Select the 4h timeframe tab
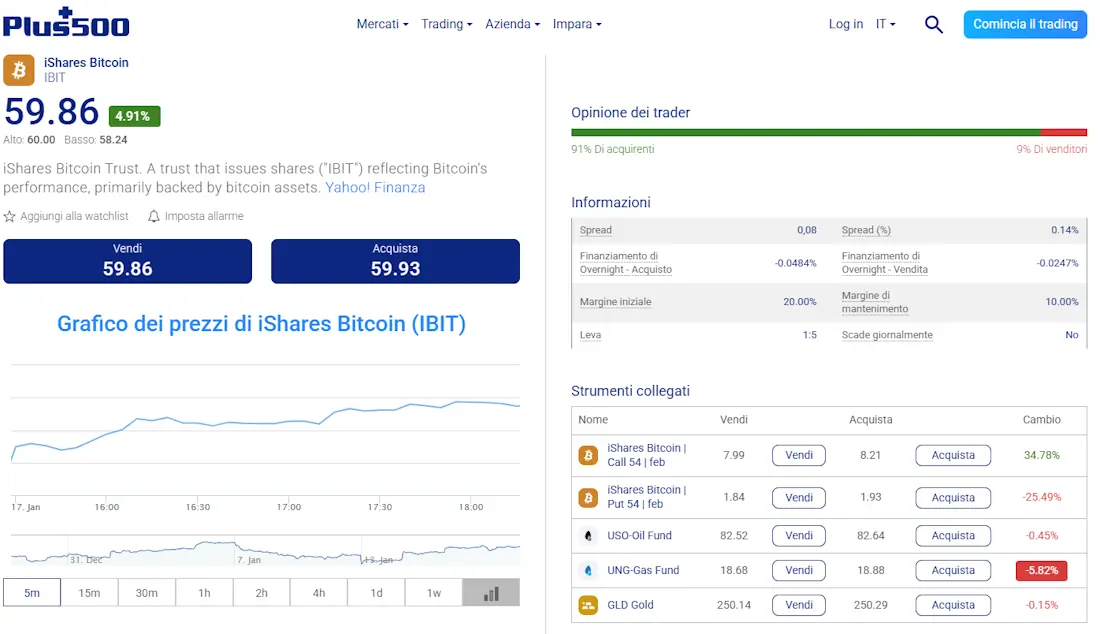 (319, 593)
